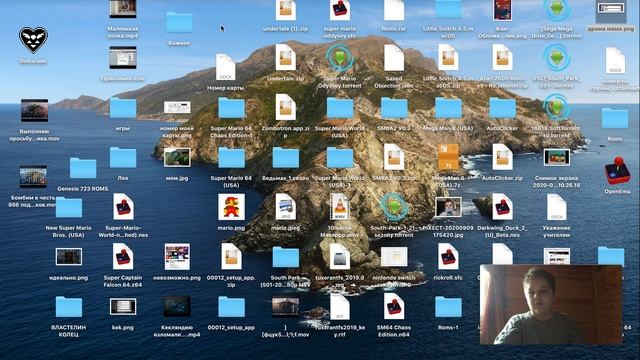
Task: Open the SMBA2 v0.3 folder
Action: 394,108
